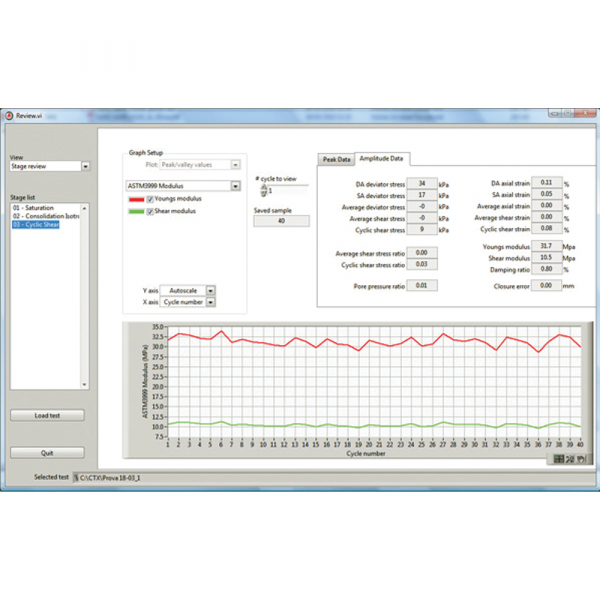Open the X axis Cycle number dropdown

210,302
